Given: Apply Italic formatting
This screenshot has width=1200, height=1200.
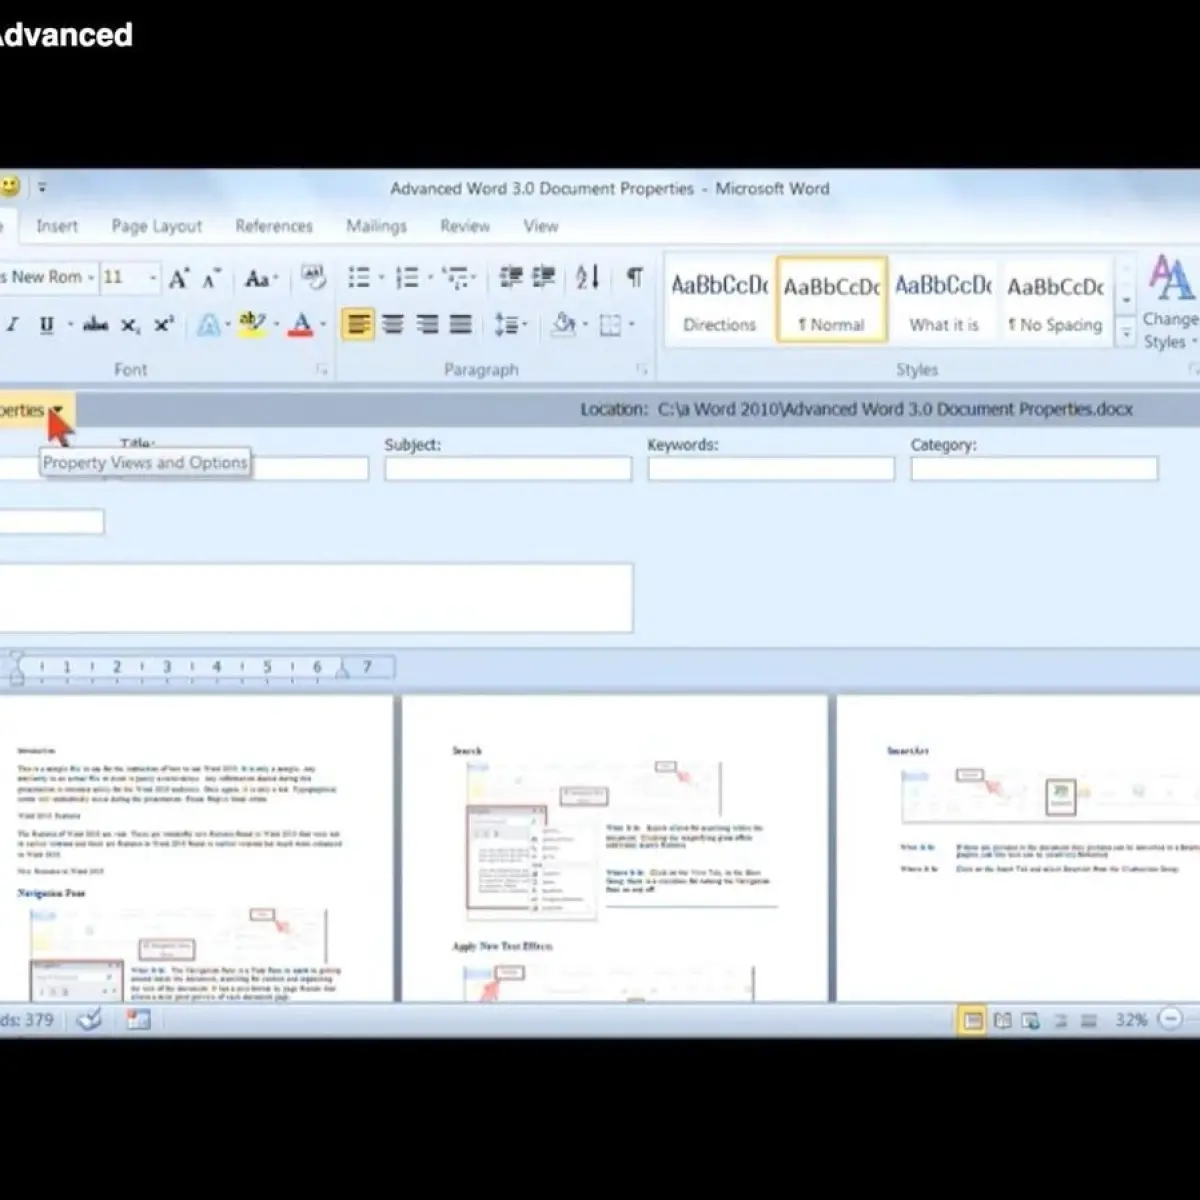Looking at the screenshot, I should [12, 325].
